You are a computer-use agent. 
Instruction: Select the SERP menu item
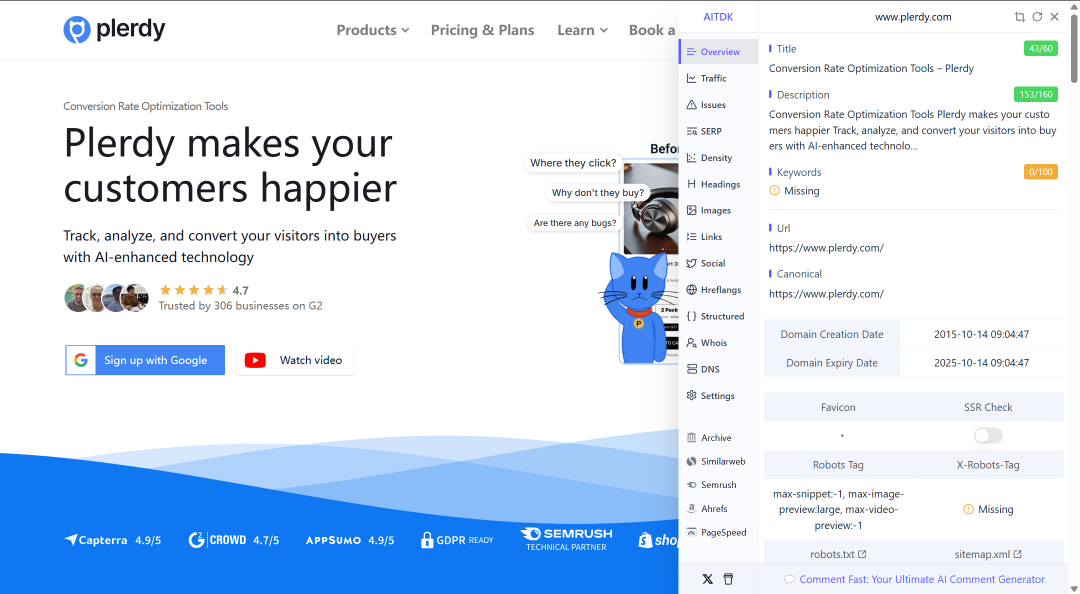pos(710,131)
